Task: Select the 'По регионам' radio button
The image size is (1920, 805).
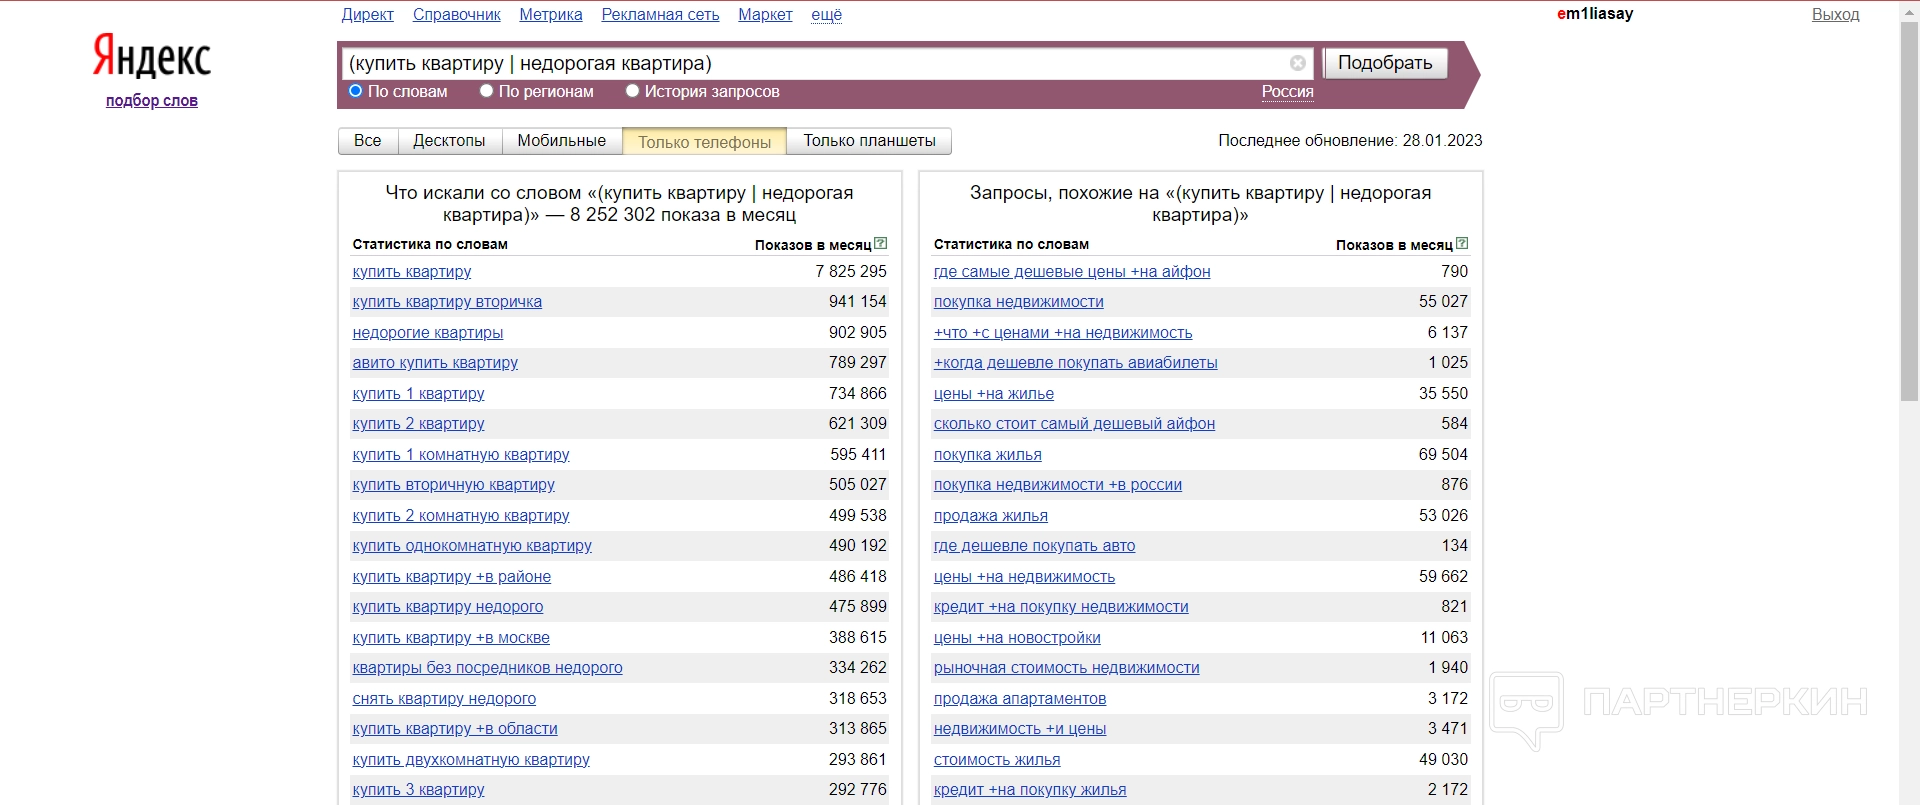Action: (x=487, y=91)
